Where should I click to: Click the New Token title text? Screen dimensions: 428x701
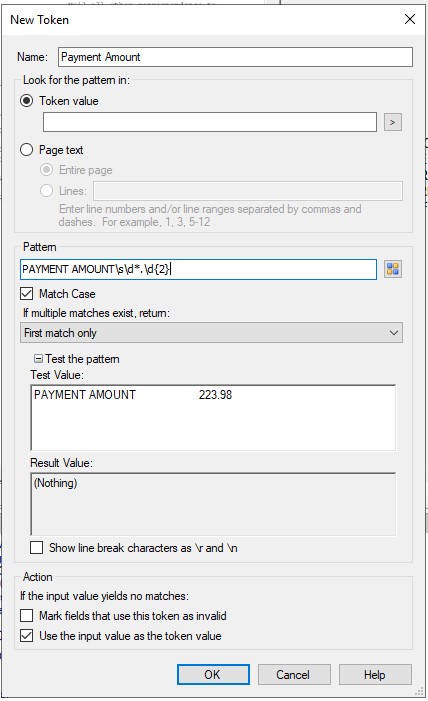tap(39, 20)
